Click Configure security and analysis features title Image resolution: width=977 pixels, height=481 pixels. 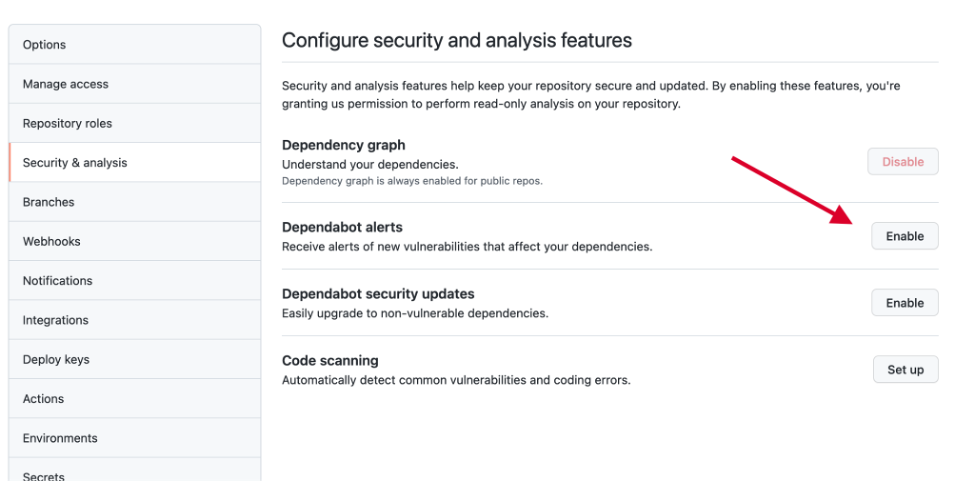click(x=457, y=41)
